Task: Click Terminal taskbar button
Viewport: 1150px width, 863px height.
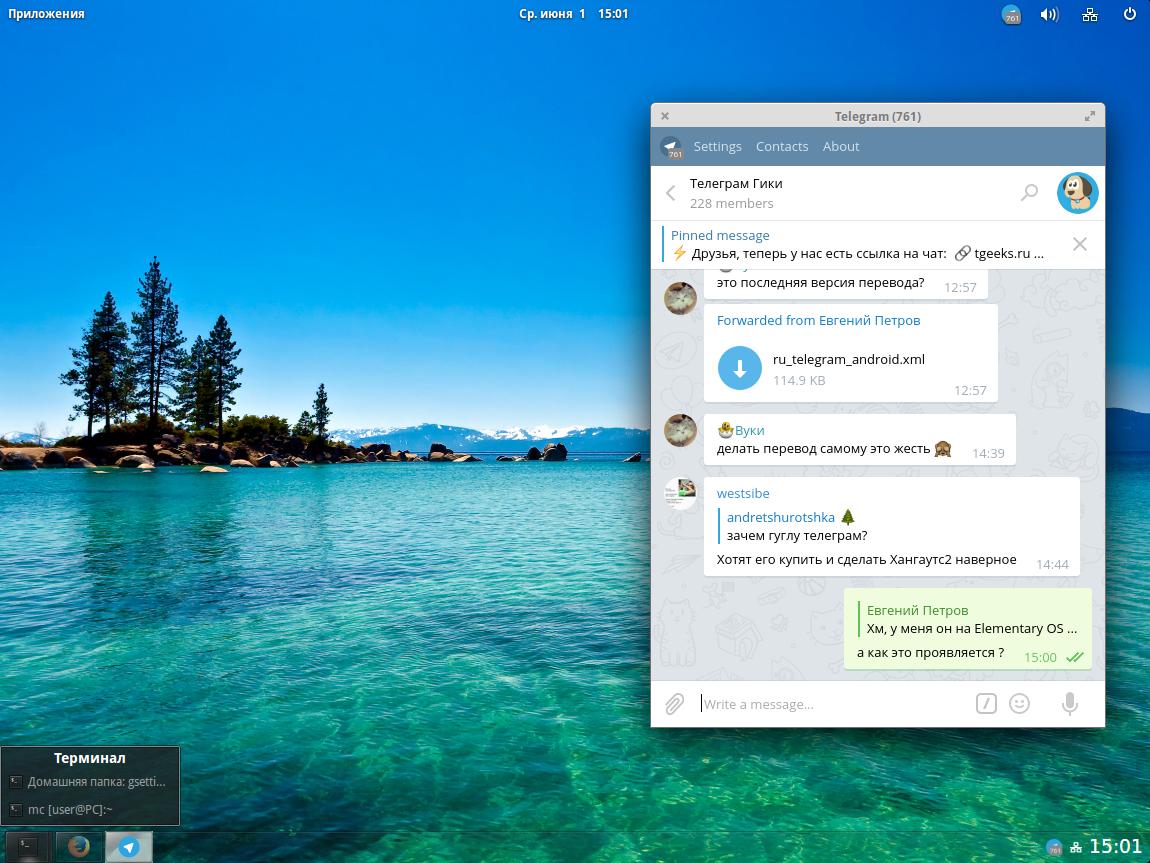Action: pyautogui.click(x=26, y=847)
